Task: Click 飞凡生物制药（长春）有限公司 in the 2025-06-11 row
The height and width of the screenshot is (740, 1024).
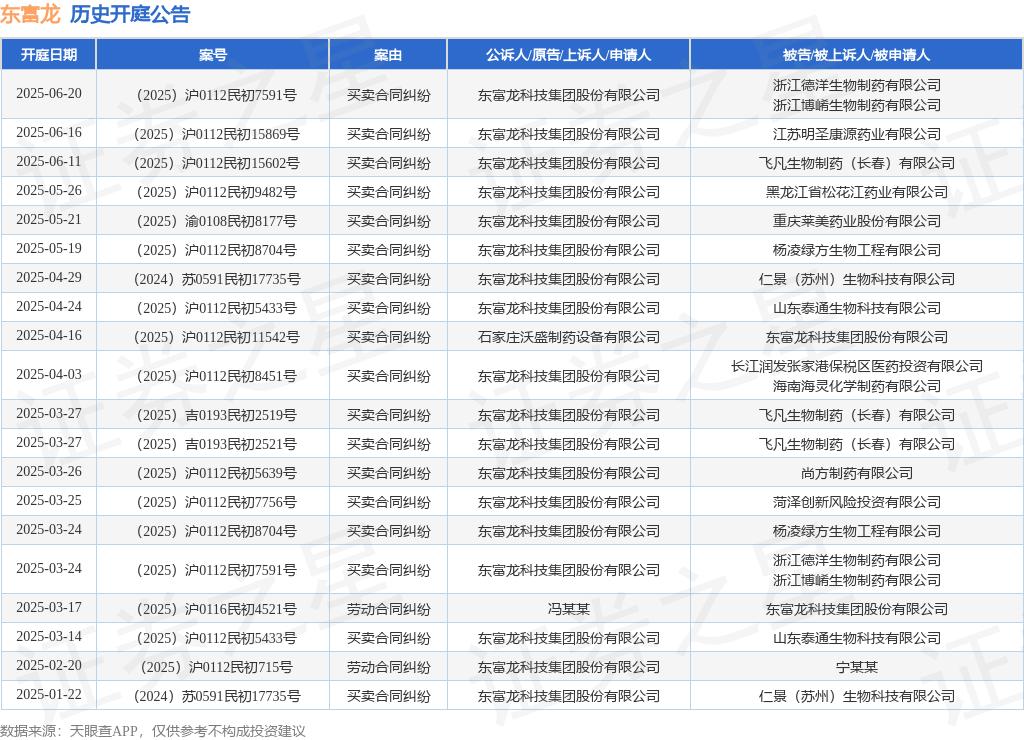Action: pos(856,163)
